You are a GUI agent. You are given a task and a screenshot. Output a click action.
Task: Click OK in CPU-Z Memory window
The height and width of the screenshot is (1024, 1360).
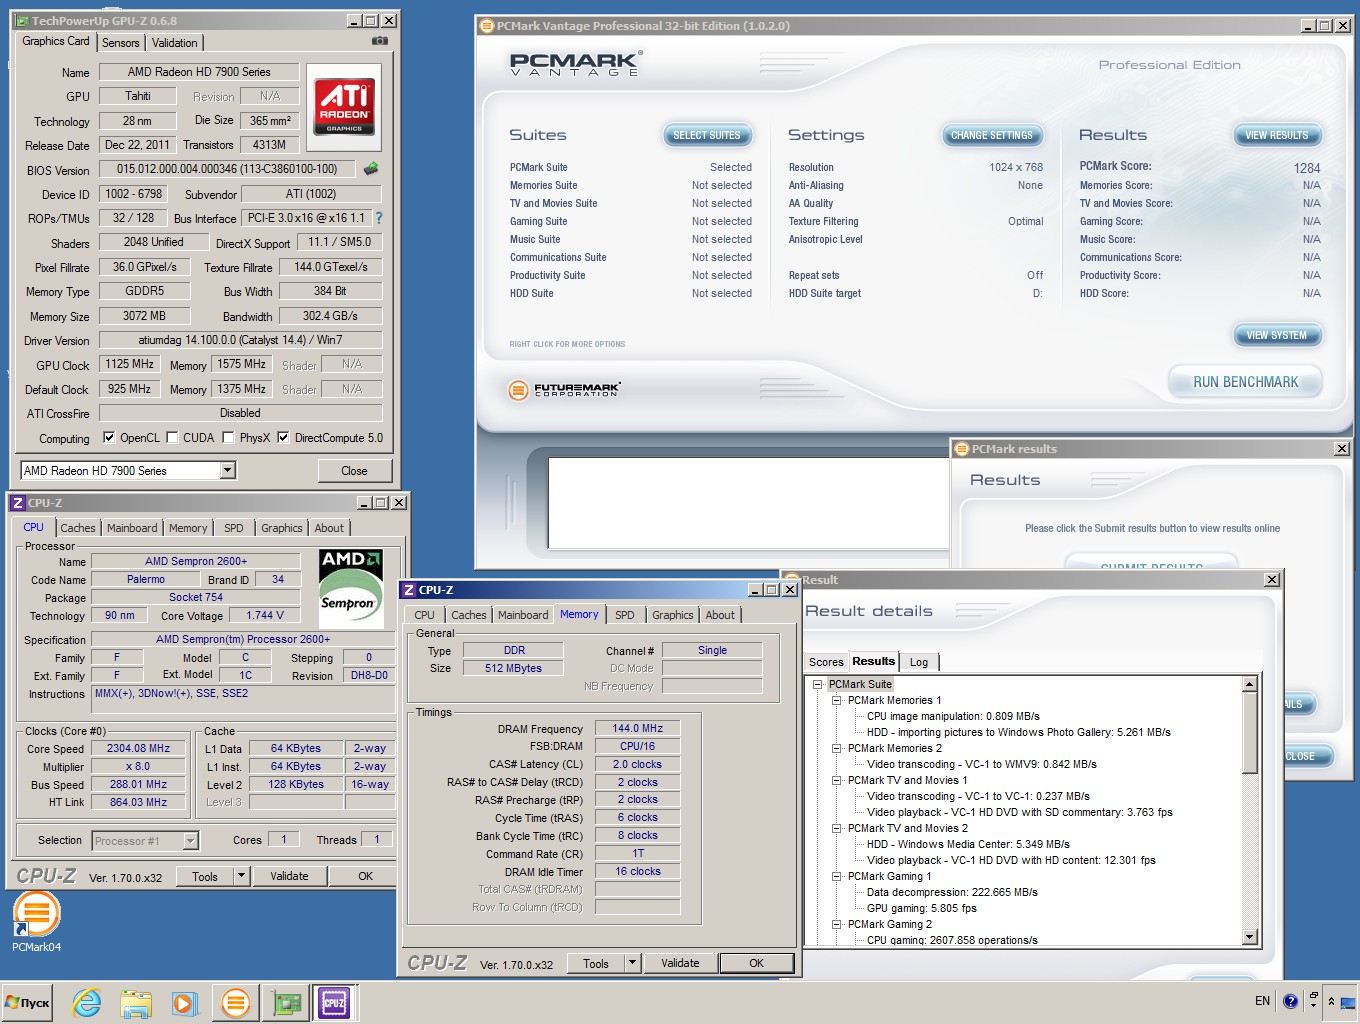coord(756,963)
